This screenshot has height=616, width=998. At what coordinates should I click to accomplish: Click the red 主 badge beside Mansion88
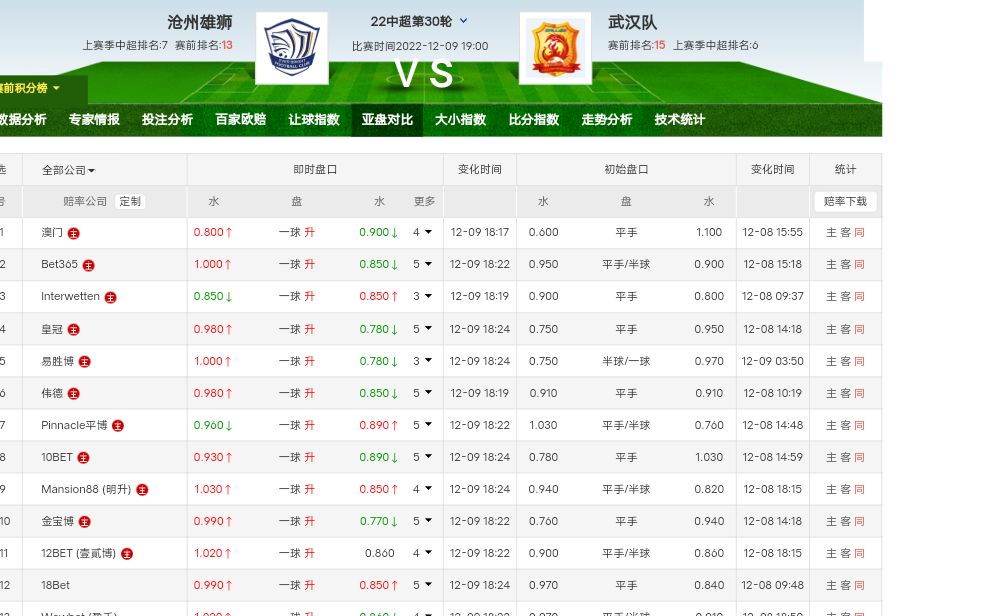click(142, 490)
